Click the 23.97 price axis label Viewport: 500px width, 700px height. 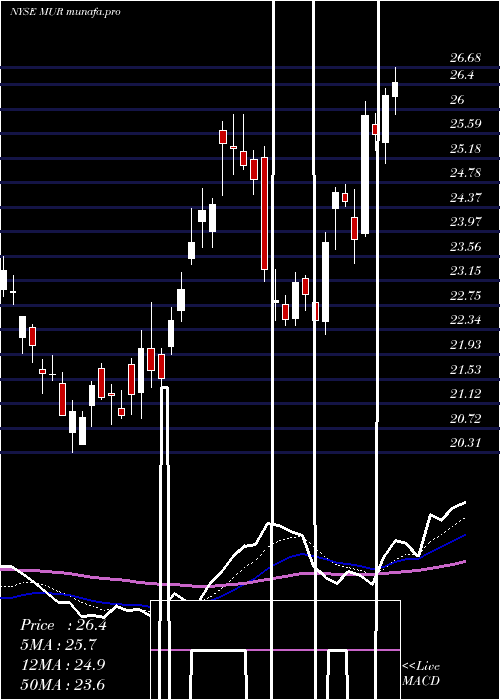(x=466, y=221)
